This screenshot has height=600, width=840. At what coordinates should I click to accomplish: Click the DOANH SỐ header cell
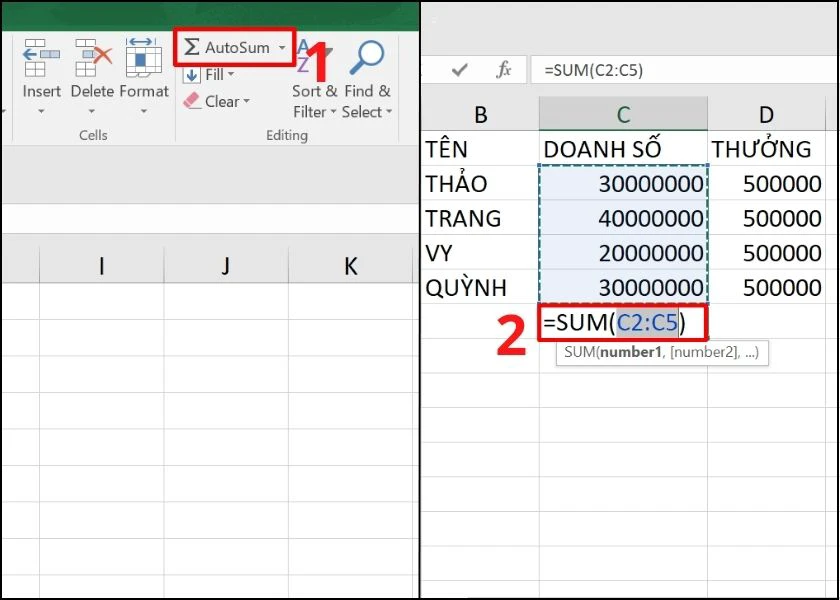point(624,148)
